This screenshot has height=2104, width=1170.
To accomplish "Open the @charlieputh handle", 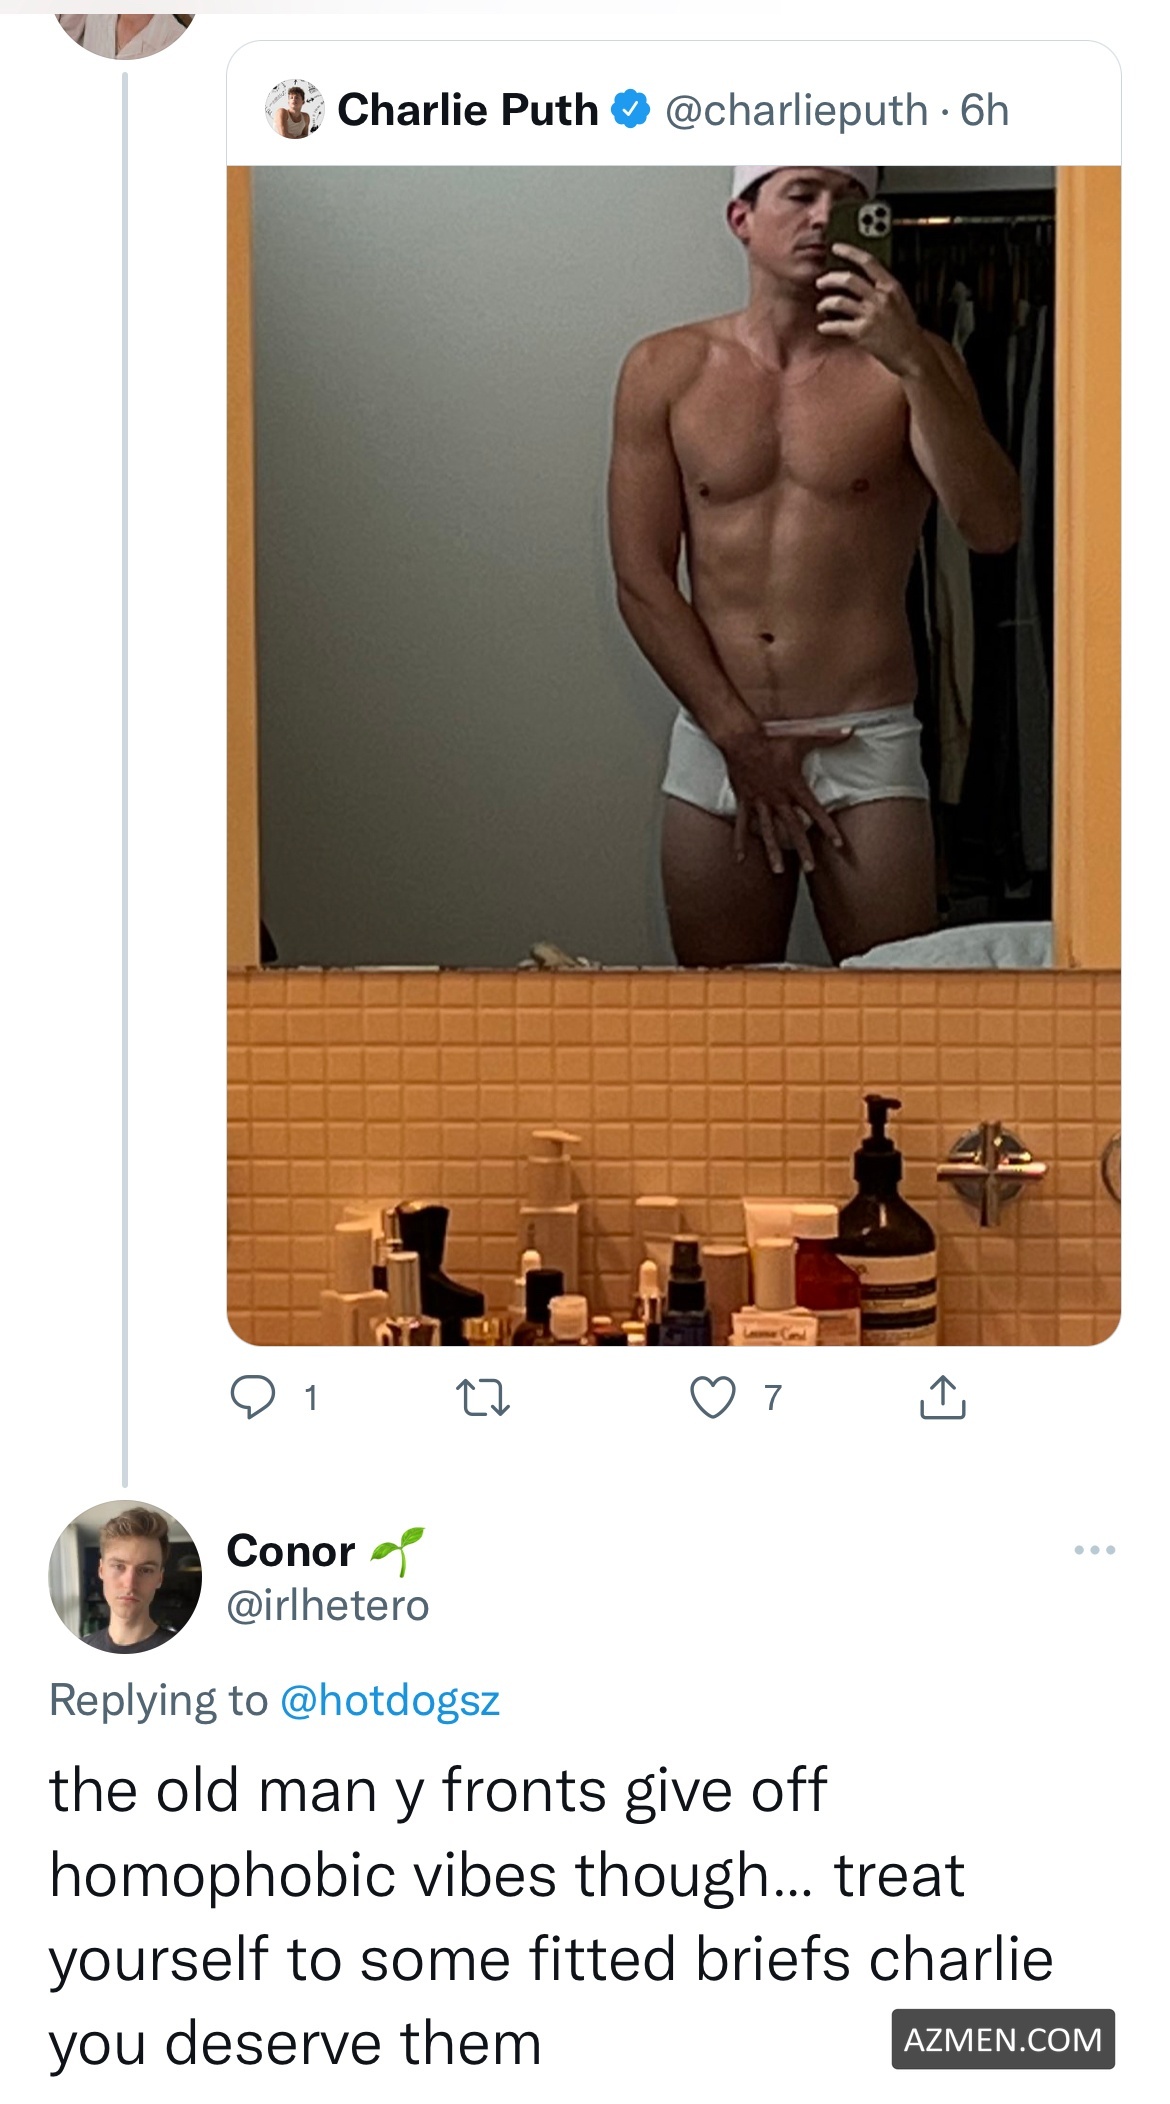I will pyautogui.click(x=796, y=110).
